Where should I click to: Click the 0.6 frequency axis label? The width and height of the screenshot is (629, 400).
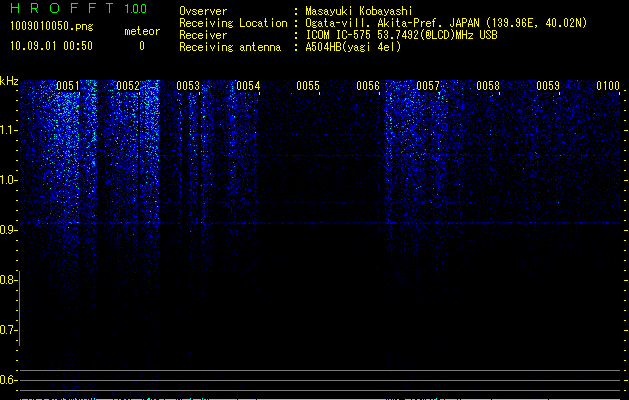(x=7, y=380)
